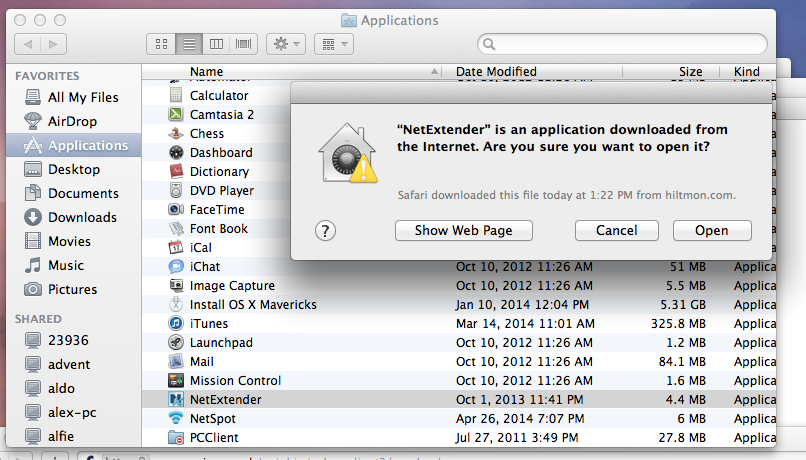Screen dimensions: 806x460
Task: Cancel opening NetExtender
Action: tap(616, 230)
